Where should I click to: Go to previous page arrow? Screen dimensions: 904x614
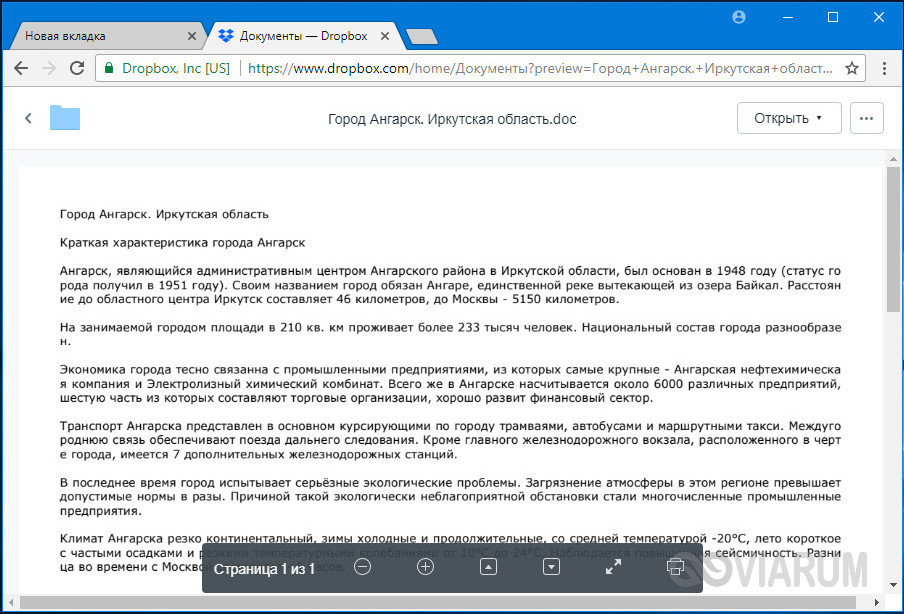(x=488, y=567)
